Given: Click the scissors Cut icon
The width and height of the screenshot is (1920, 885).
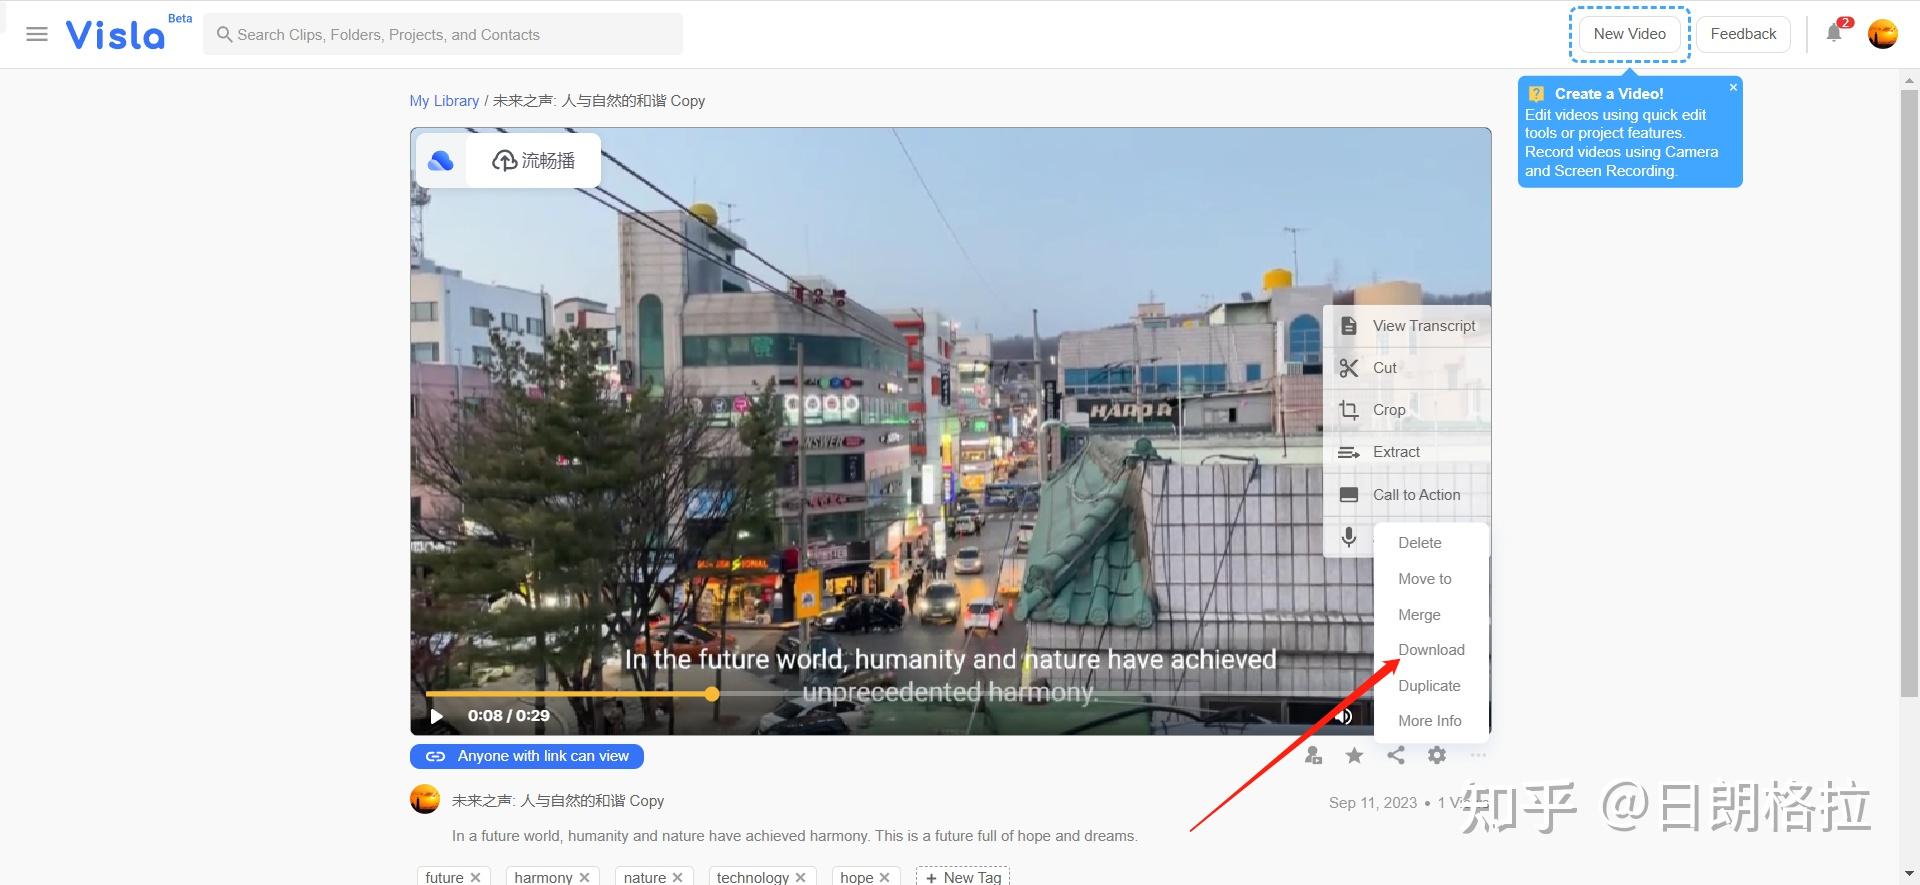Looking at the screenshot, I should tap(1349, 368).
